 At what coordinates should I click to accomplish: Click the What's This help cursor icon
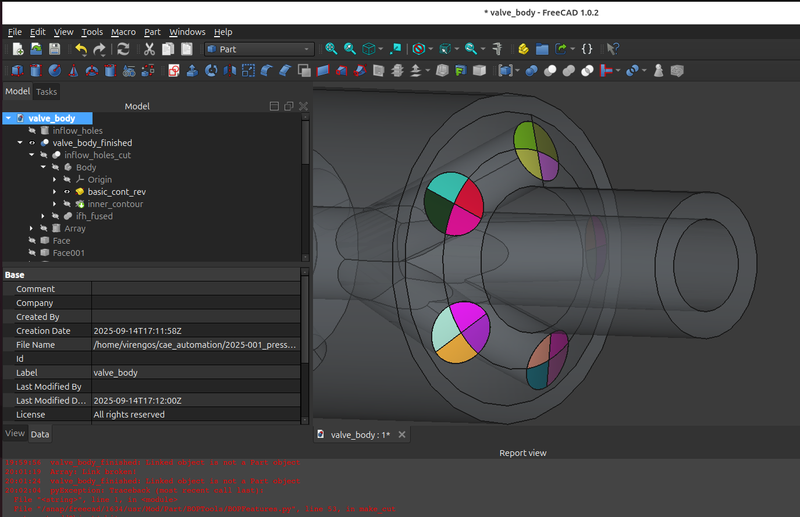click(613, 49)
